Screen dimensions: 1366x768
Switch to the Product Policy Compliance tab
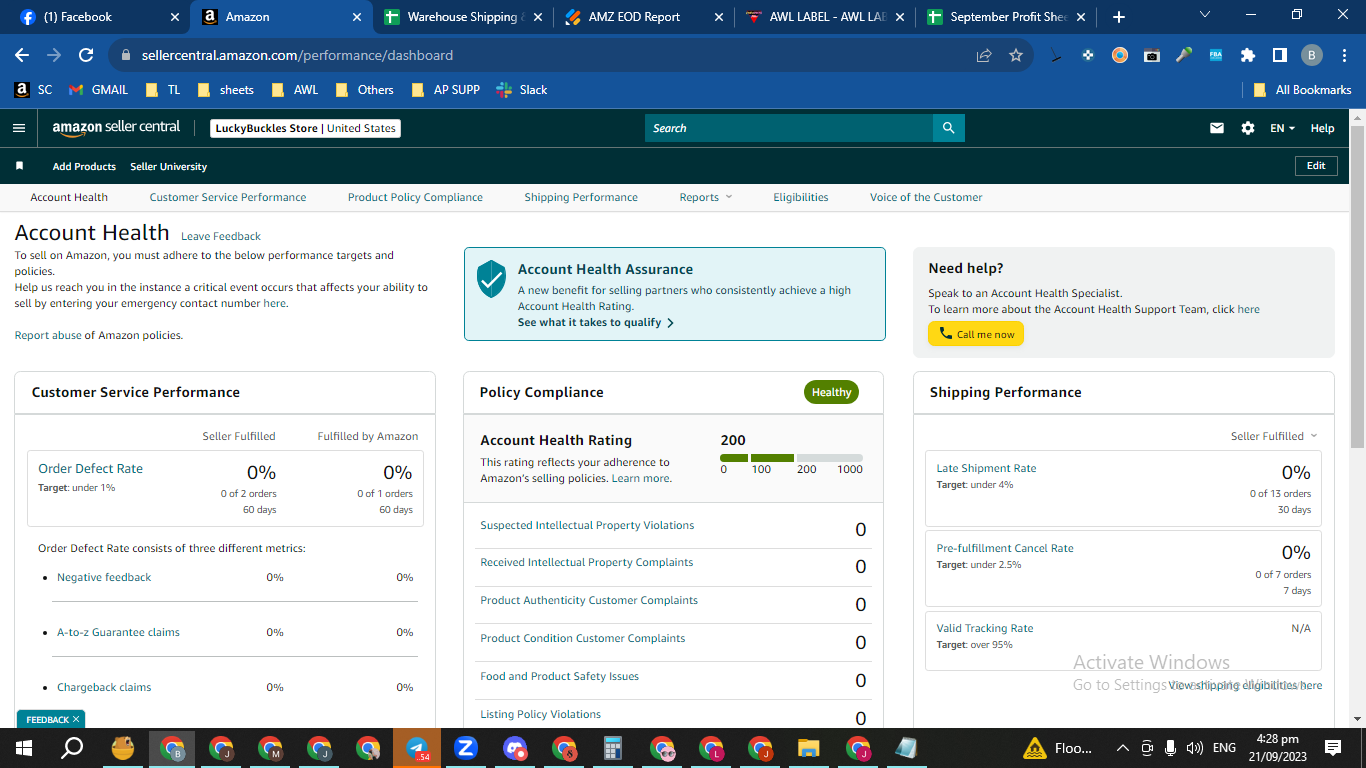415,197
